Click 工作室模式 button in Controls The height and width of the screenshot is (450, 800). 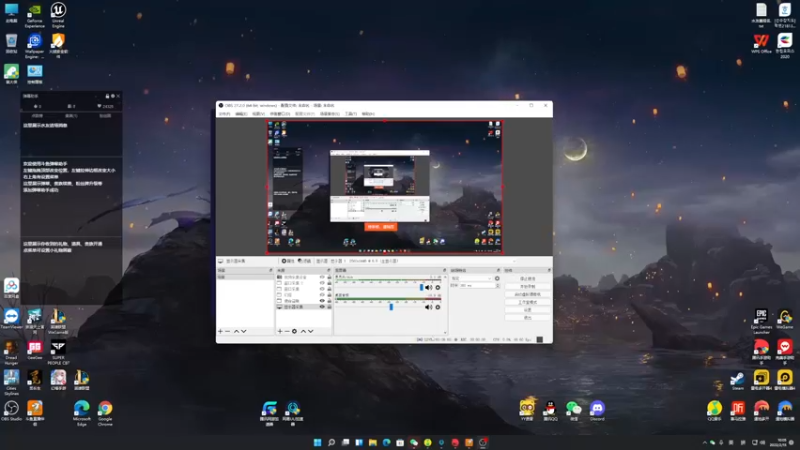[528, 302]
